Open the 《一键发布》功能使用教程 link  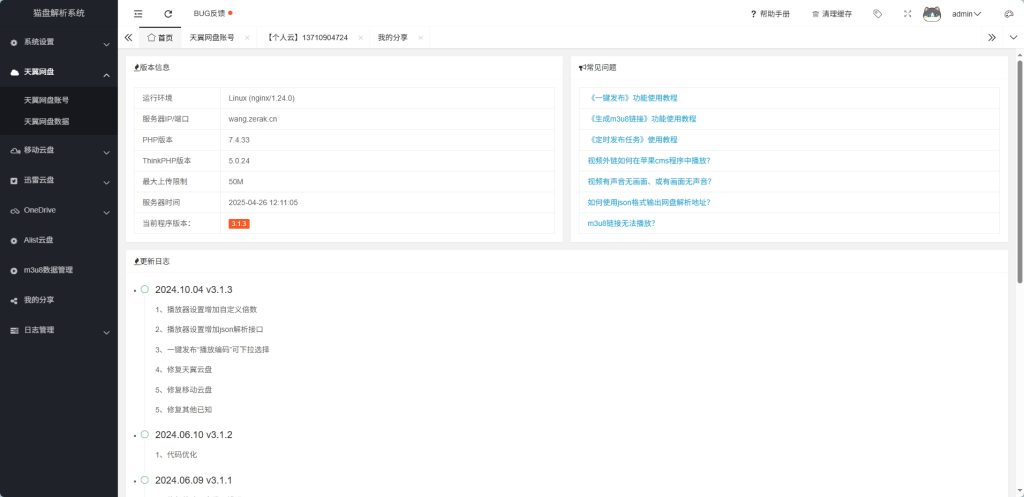(633, 98)
